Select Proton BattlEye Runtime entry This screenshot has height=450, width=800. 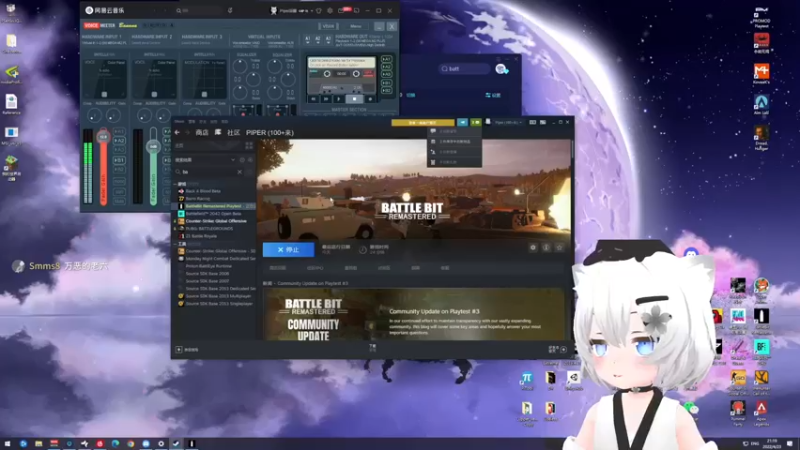[208, 266]
